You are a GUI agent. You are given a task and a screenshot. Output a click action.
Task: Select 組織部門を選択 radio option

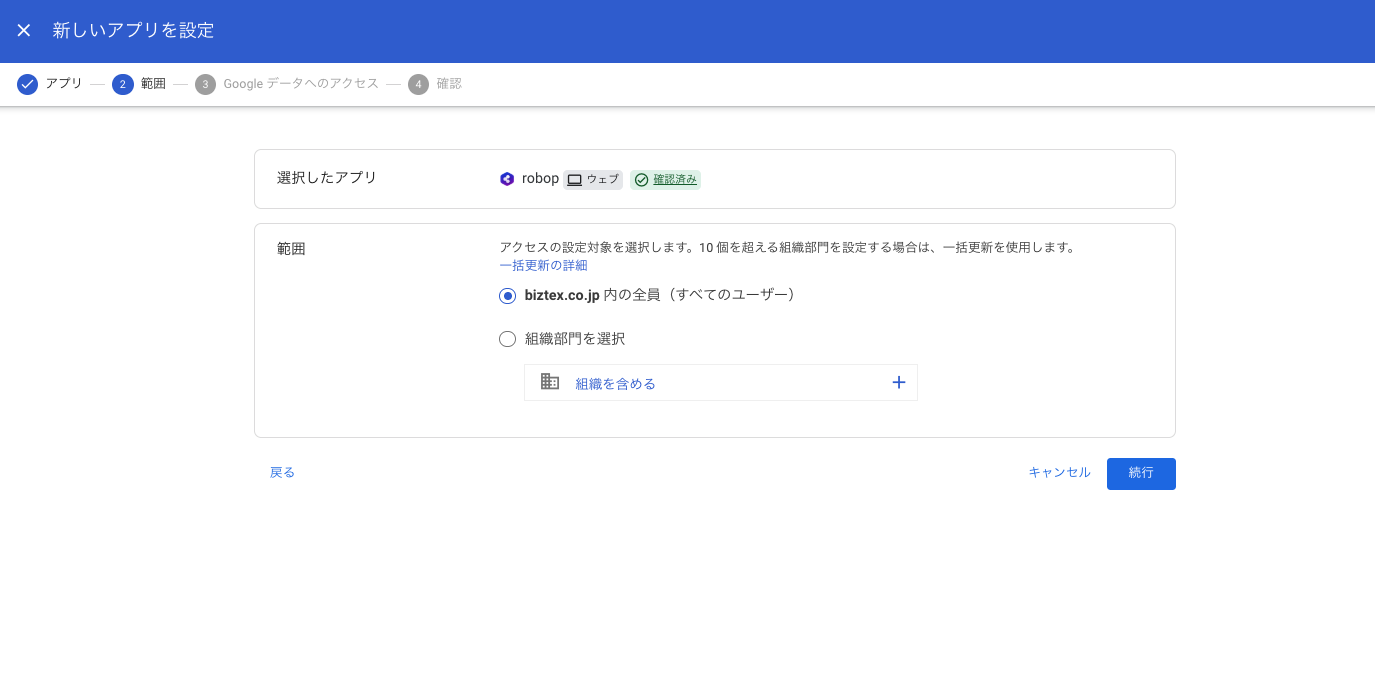click(508, 339)
